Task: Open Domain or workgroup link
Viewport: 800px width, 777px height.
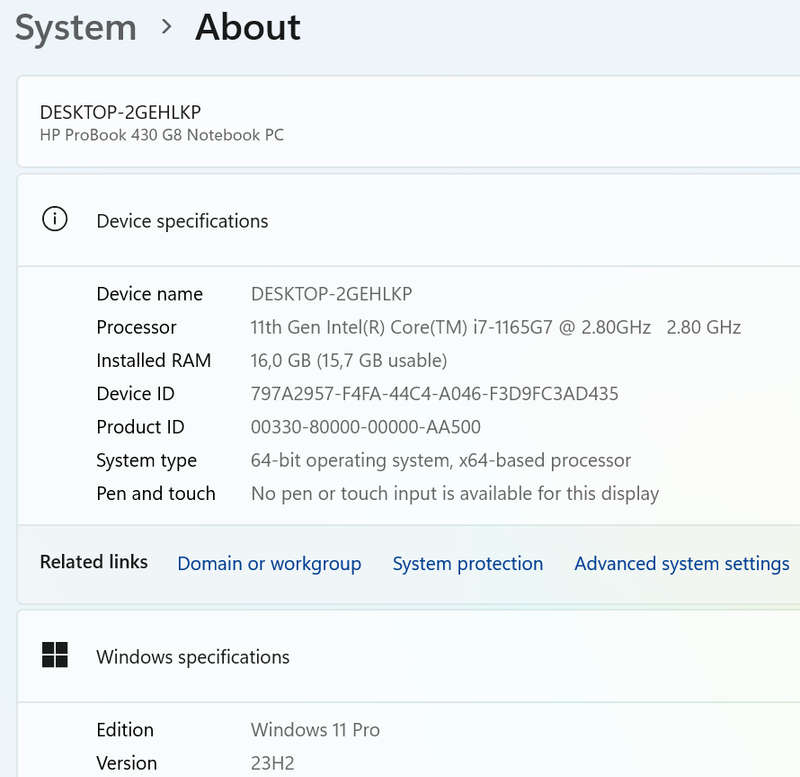Action: click(x=269, y=564)
